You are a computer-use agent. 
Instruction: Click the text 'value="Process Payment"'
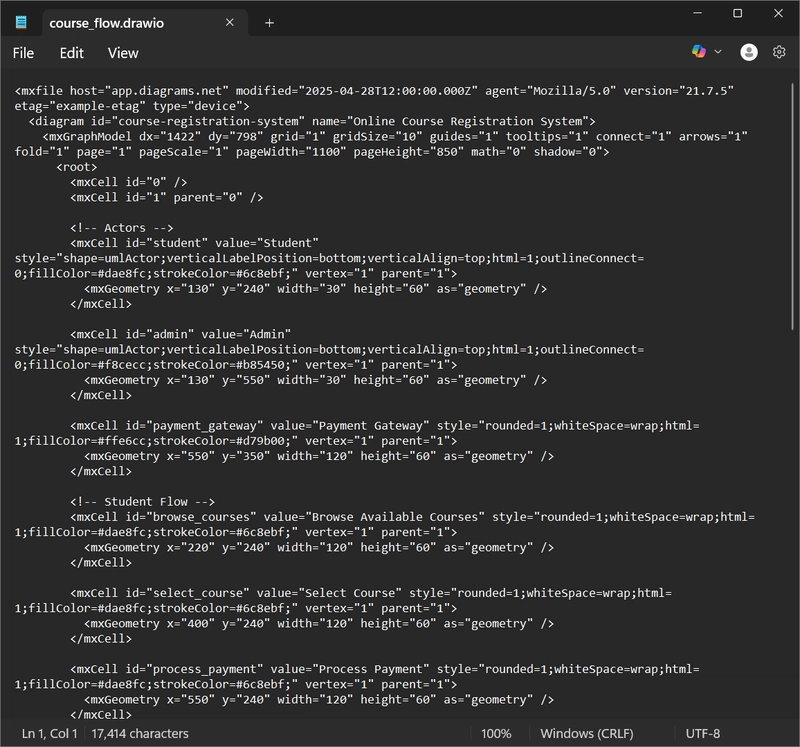click(350, 669)
